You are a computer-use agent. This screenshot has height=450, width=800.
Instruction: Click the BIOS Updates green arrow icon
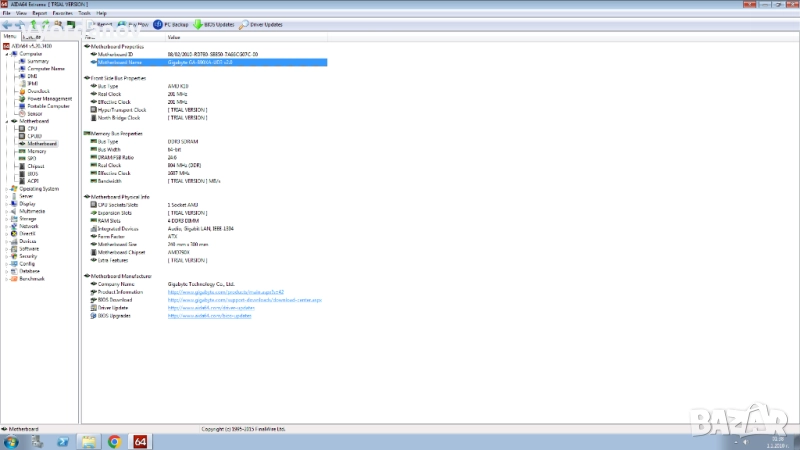(x=198, y=24)
